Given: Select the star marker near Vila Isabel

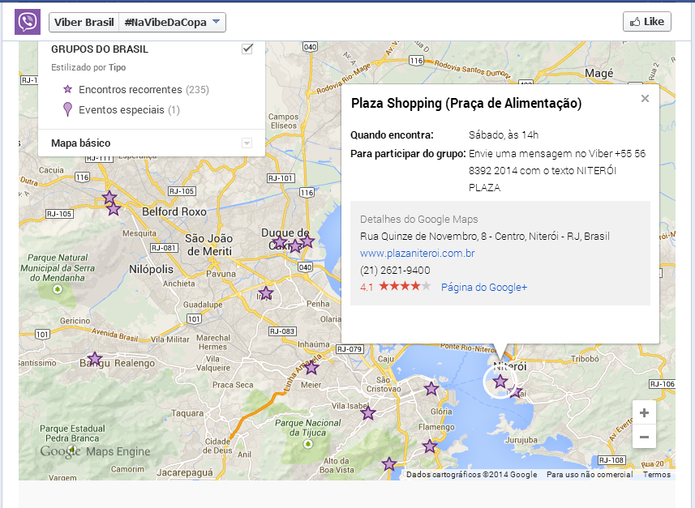Looking at the screenshot, I should (368, 413).
